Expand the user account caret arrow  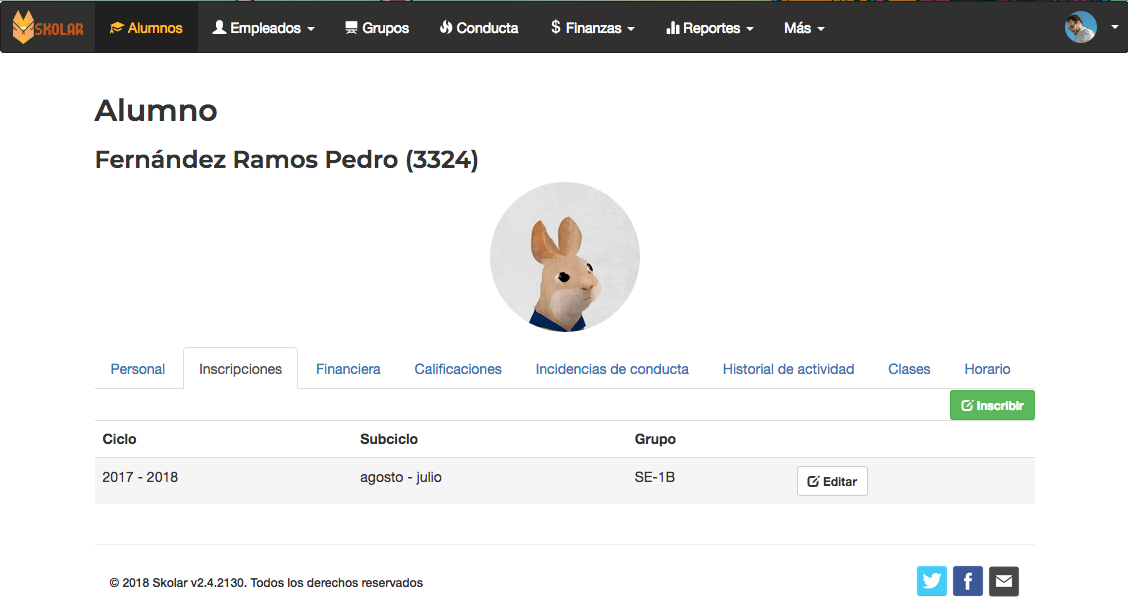[x=1114, y=28]
